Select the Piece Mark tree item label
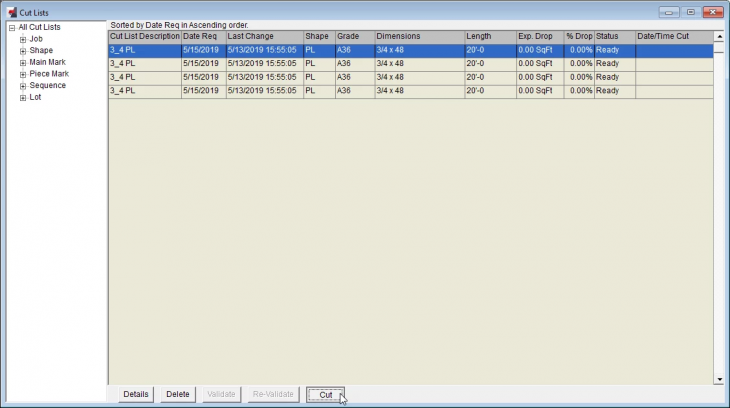Image resolution: width=730 pixels, height=408 pixels. 49,74
